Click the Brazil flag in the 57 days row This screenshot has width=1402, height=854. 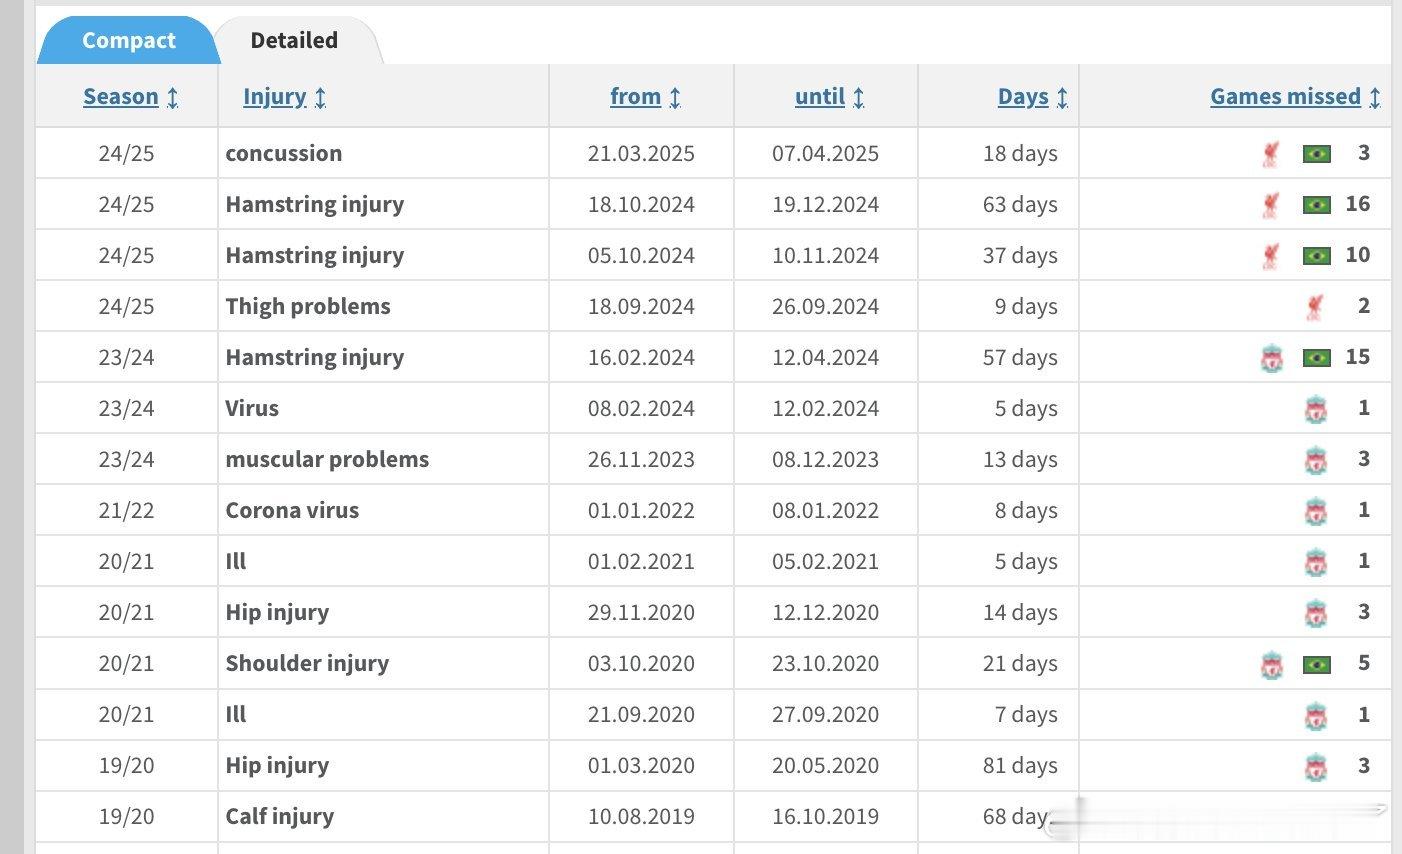(x=1316, y=358)
